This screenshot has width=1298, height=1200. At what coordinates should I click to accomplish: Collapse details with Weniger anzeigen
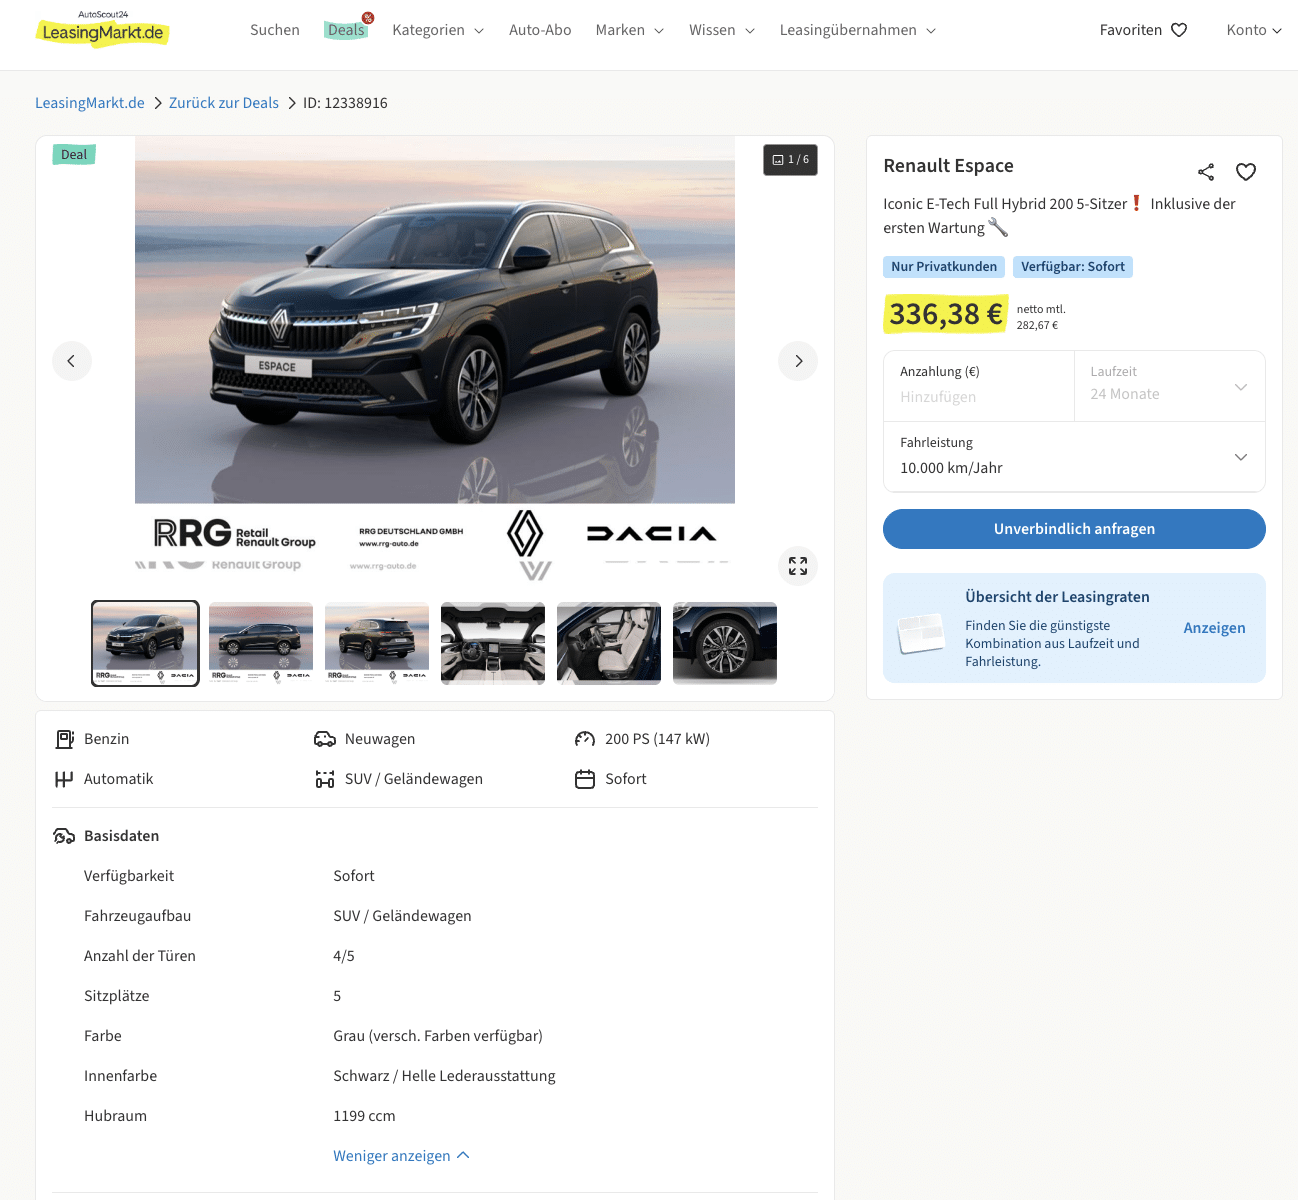pos(401,1156)
